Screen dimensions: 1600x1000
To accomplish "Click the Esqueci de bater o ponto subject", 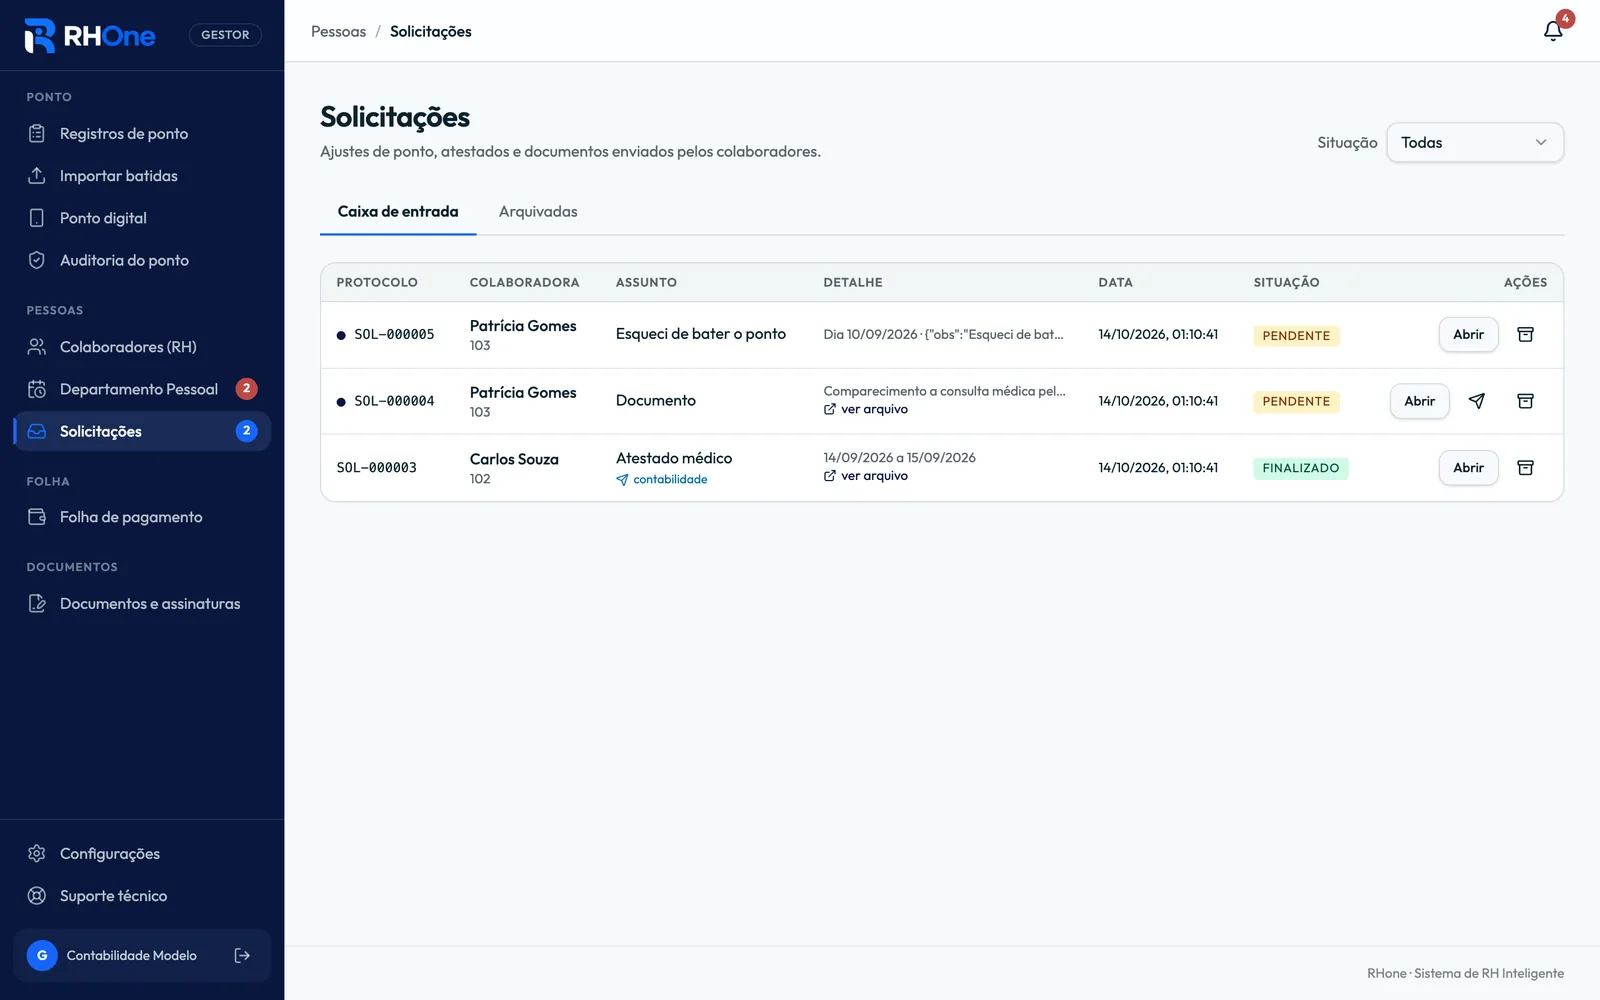I will [x=701, y=334].
